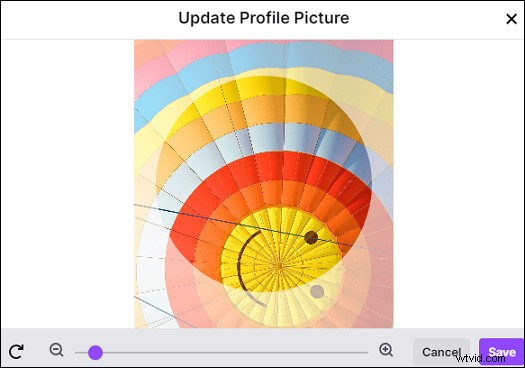
Task: Click the faded pink top-right corner of the photo
Action: coord(378,49)
